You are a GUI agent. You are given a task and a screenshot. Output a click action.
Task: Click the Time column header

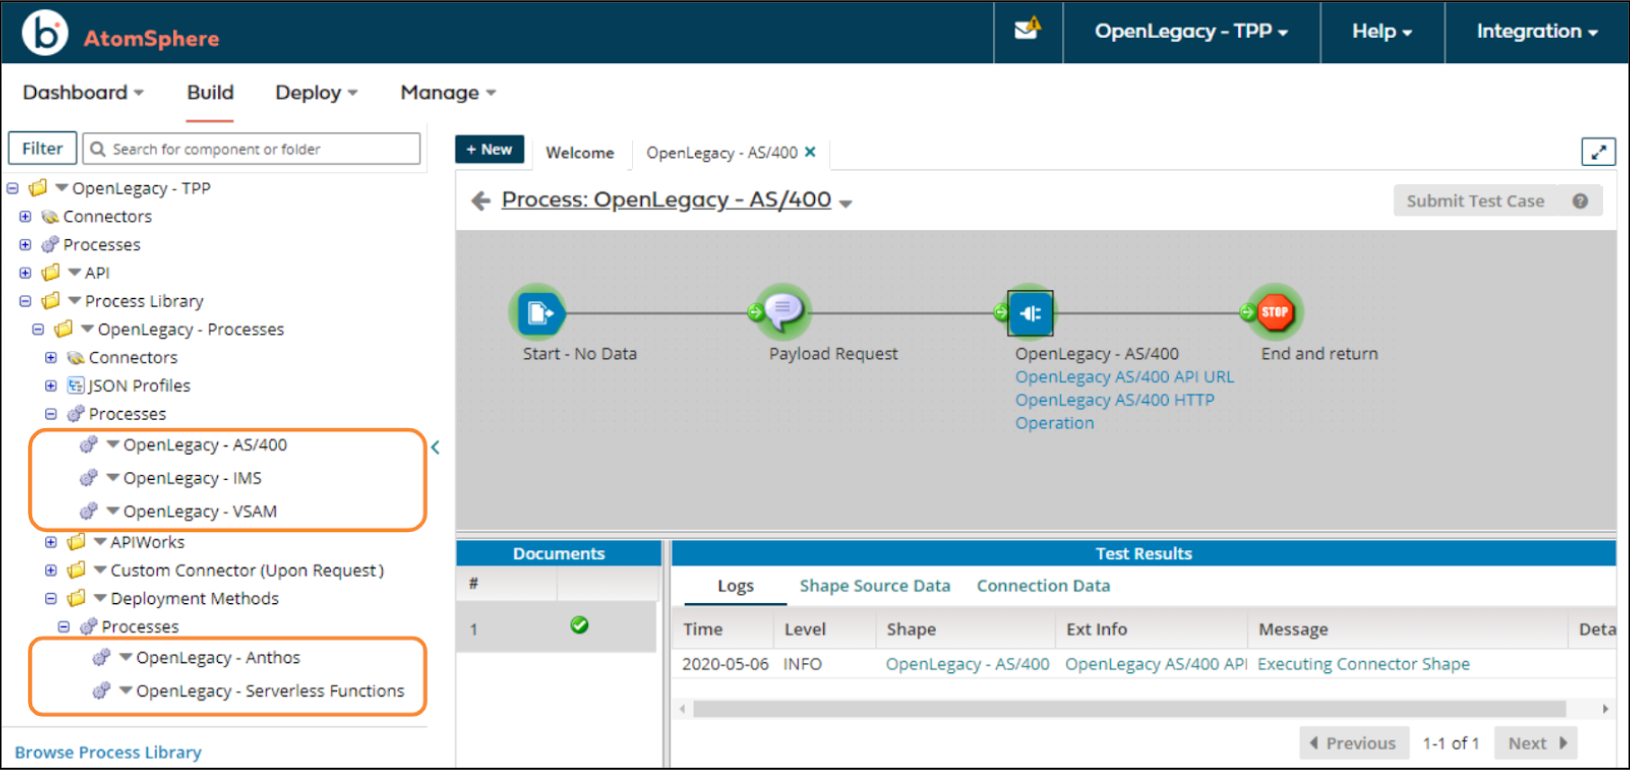point(703,629)
